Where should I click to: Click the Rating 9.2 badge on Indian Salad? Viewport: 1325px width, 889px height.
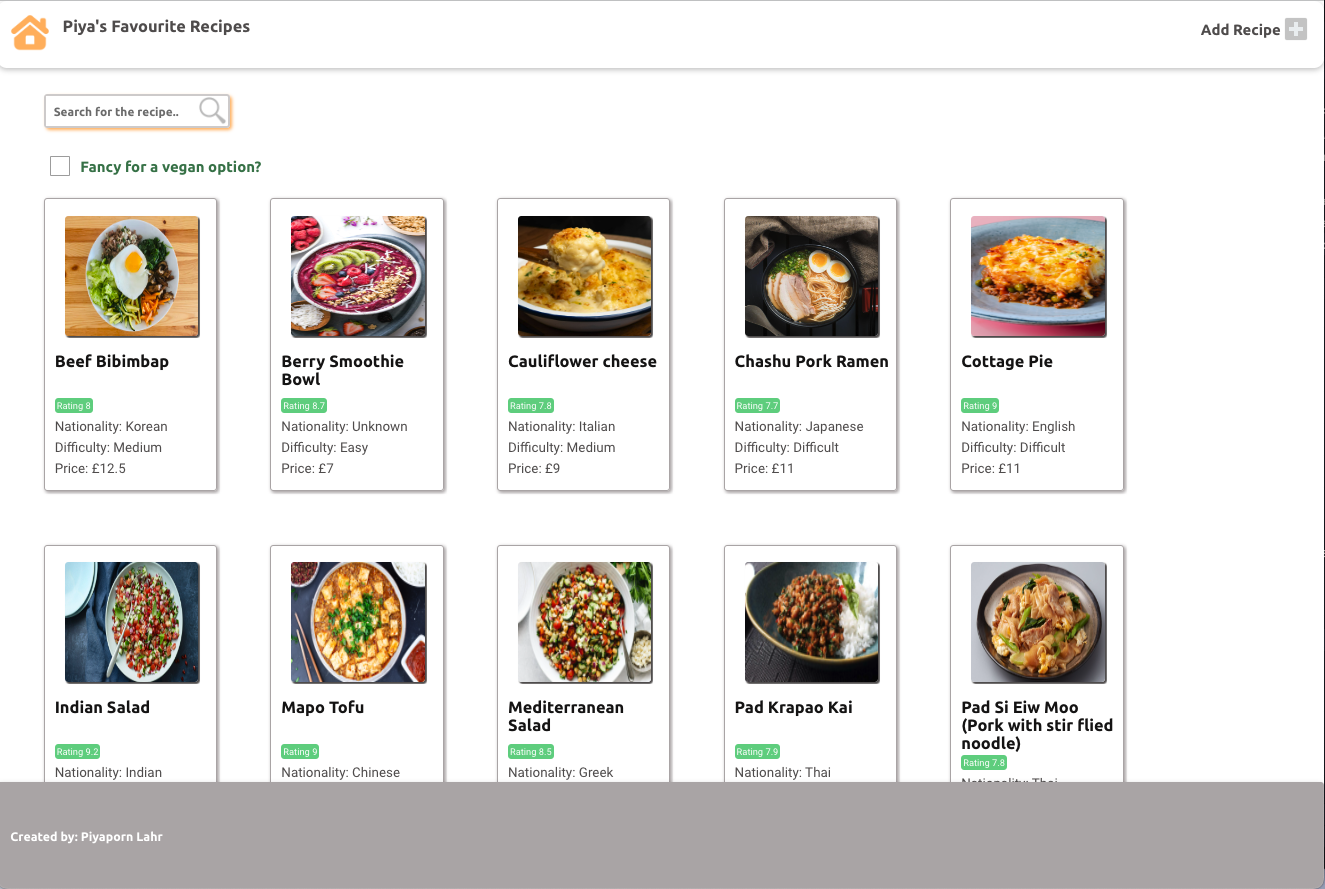77,751
